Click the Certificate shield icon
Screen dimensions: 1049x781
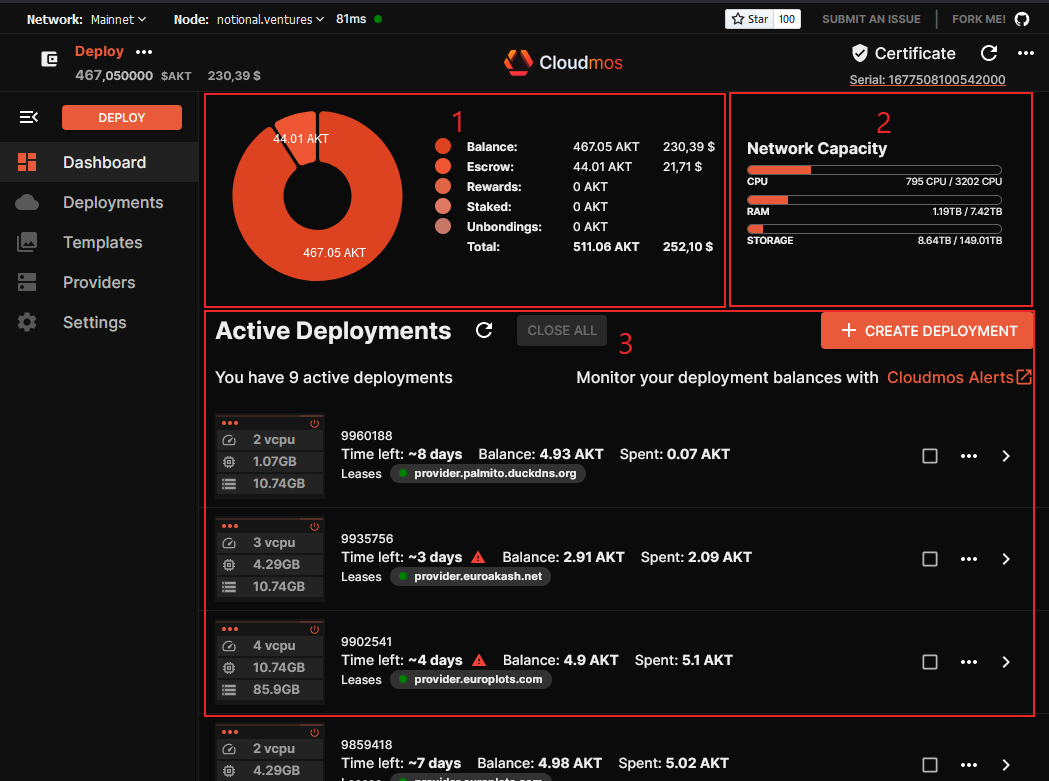pos(859,53)
